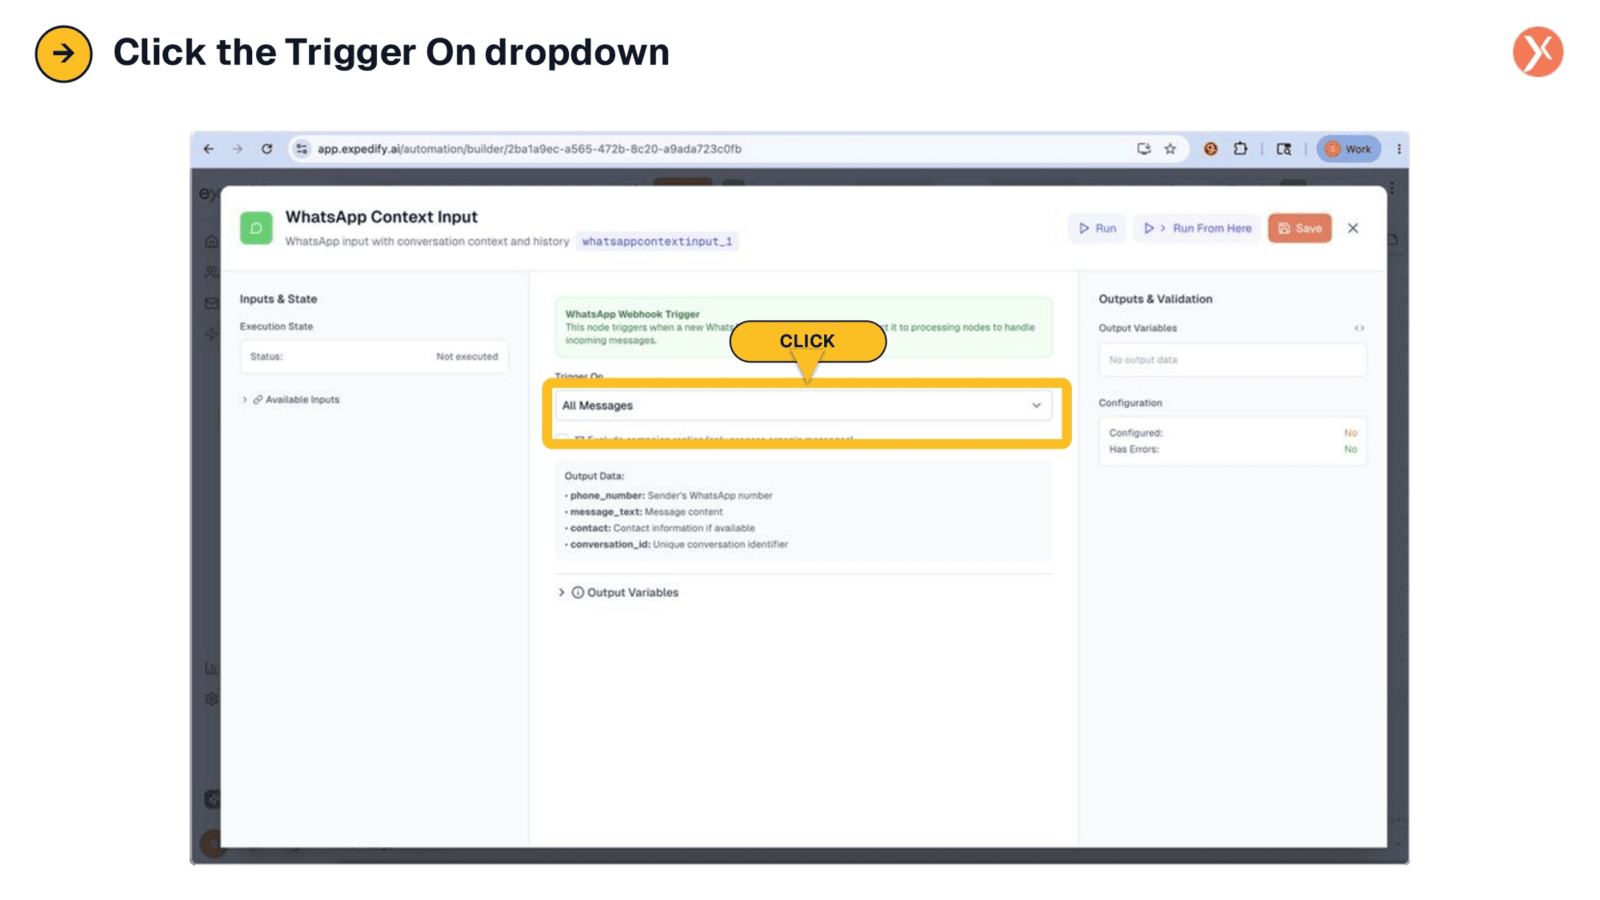Click the No output data box
The width and height of the screenshot is (1600, 900).
[x=1232, y=360]
